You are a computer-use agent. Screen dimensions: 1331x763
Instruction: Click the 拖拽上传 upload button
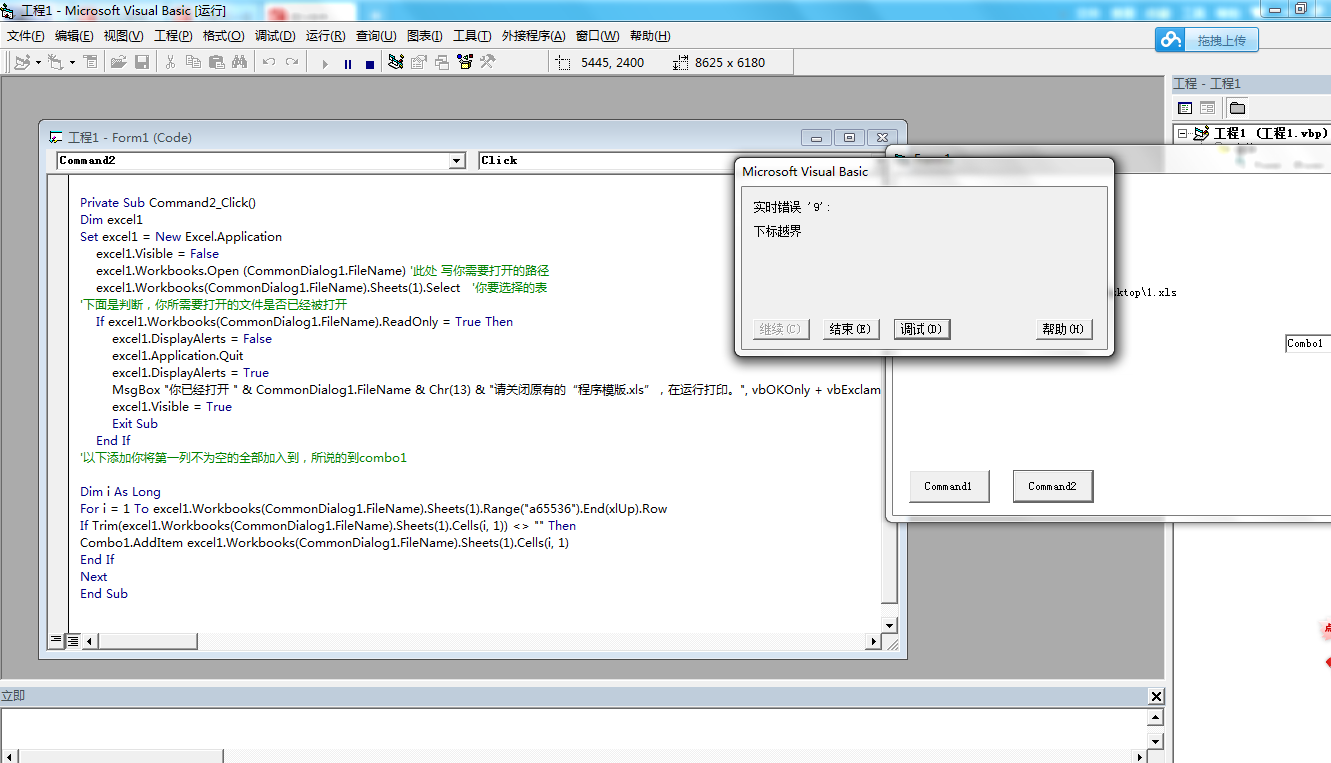1207,40
